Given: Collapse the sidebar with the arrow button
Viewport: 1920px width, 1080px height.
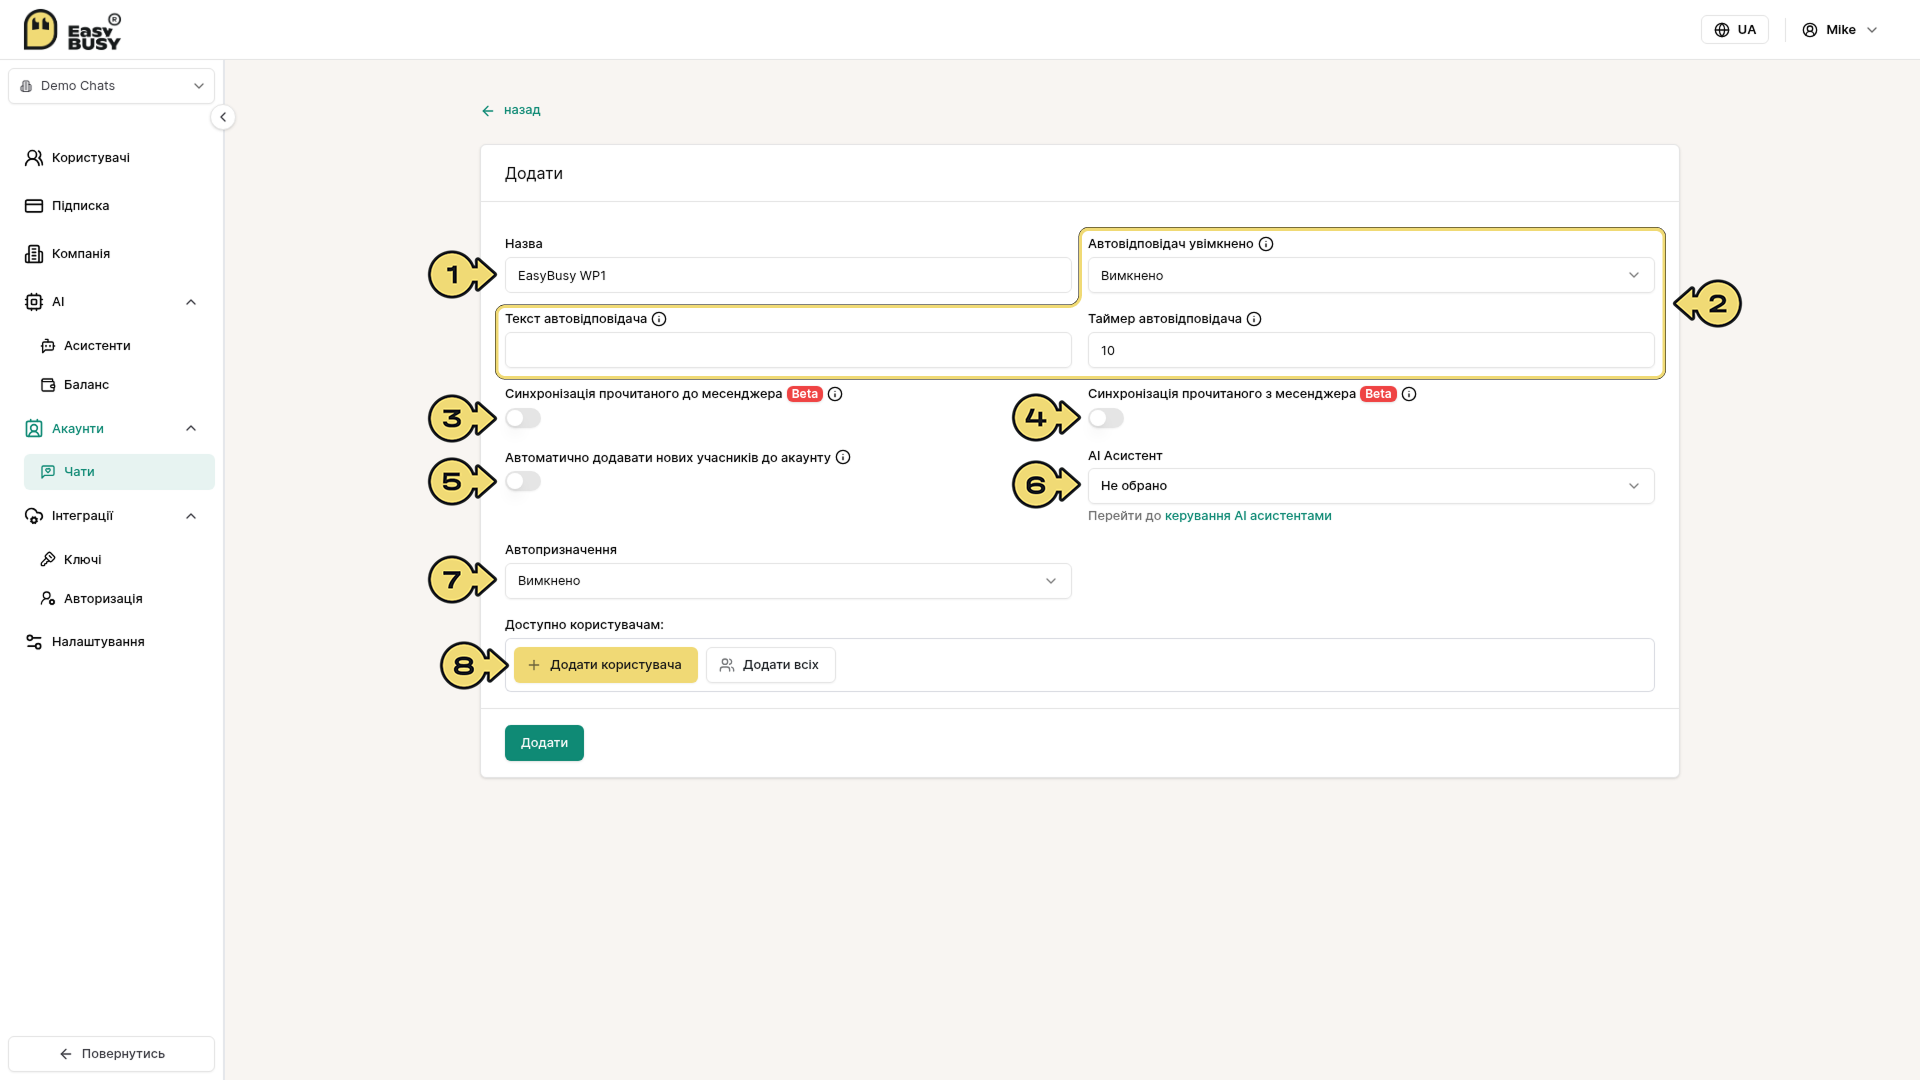Looking at the screenshot, I should pos(223,117).
